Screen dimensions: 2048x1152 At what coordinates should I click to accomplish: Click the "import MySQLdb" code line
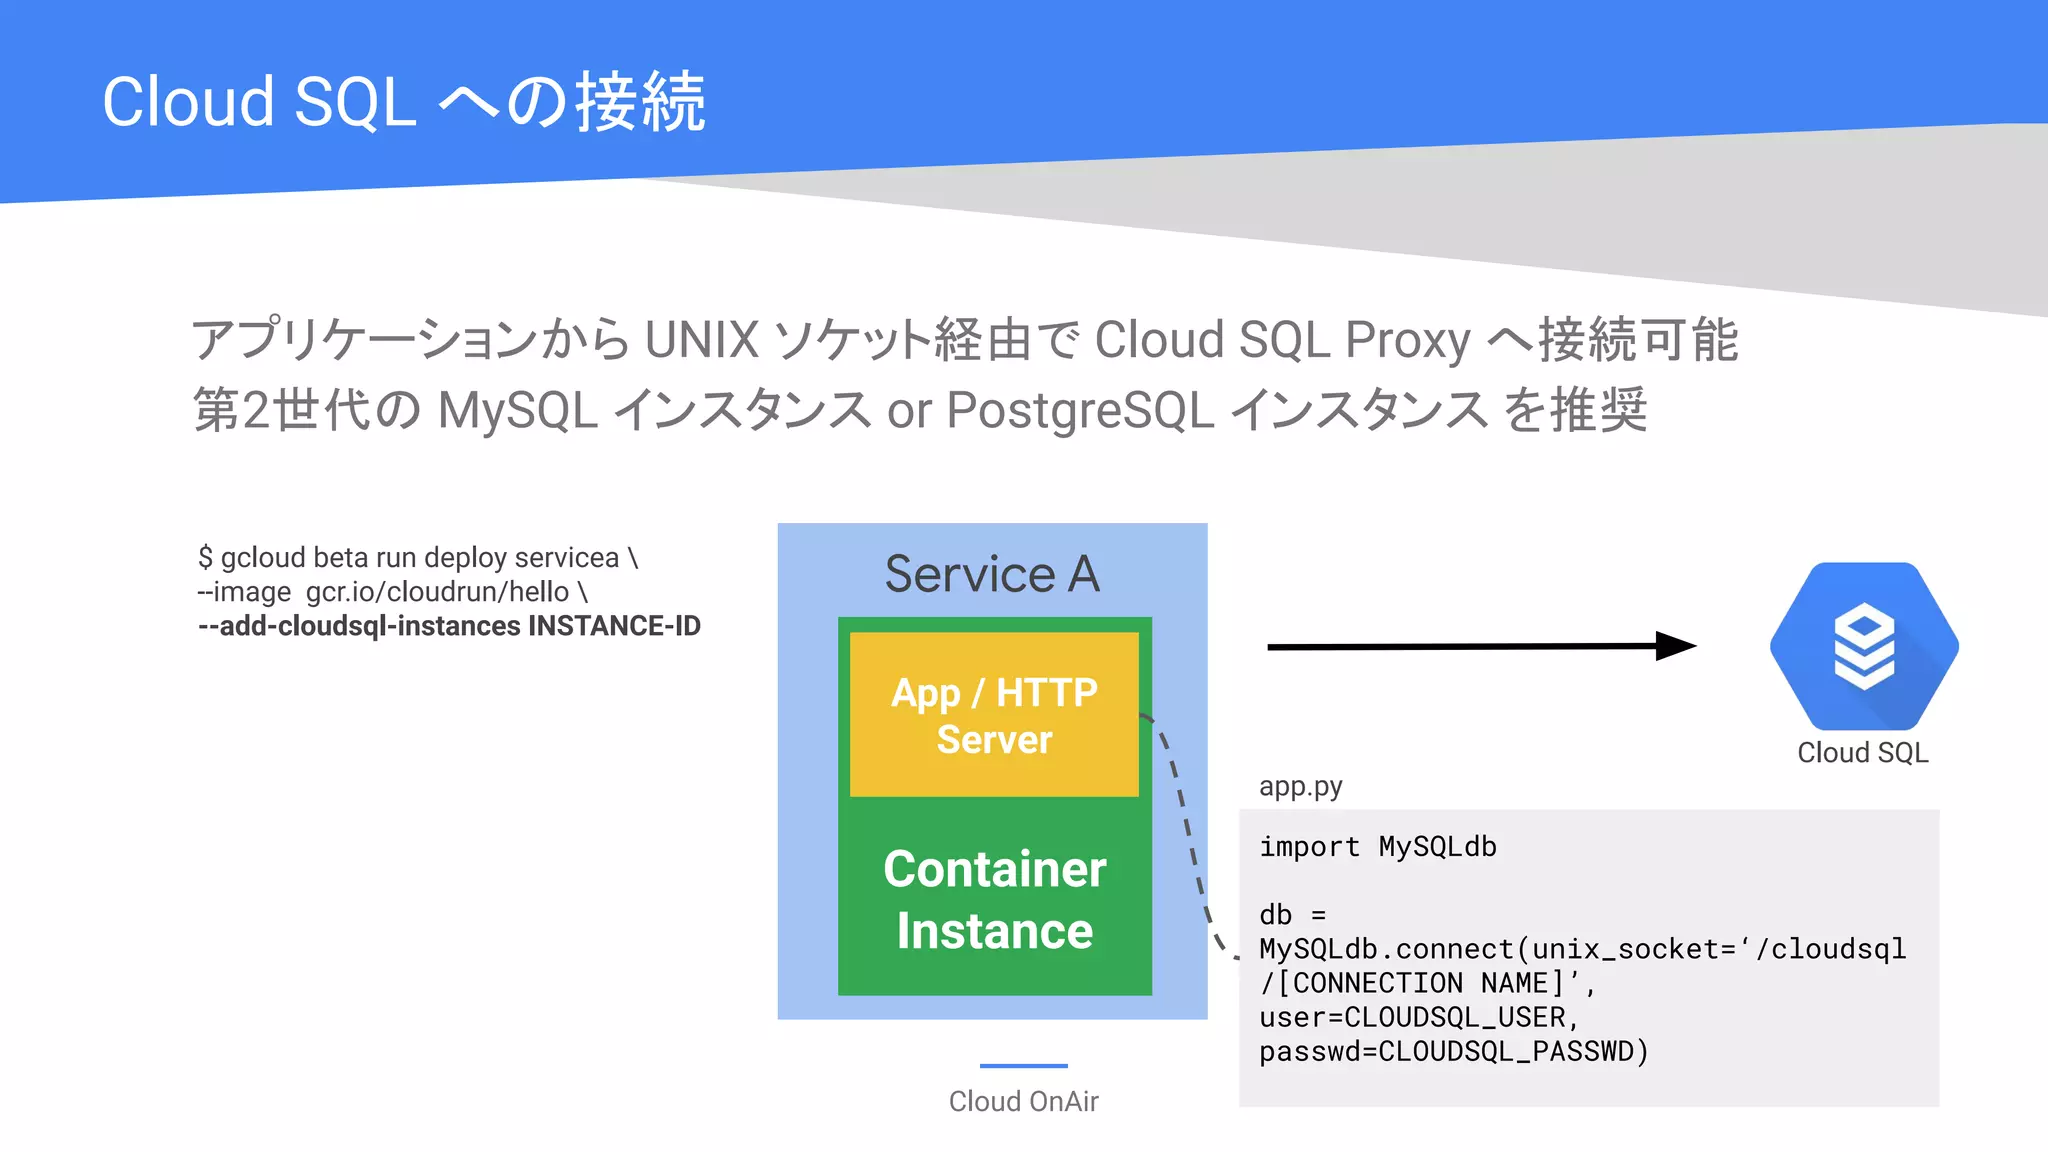click(1378, 846)
